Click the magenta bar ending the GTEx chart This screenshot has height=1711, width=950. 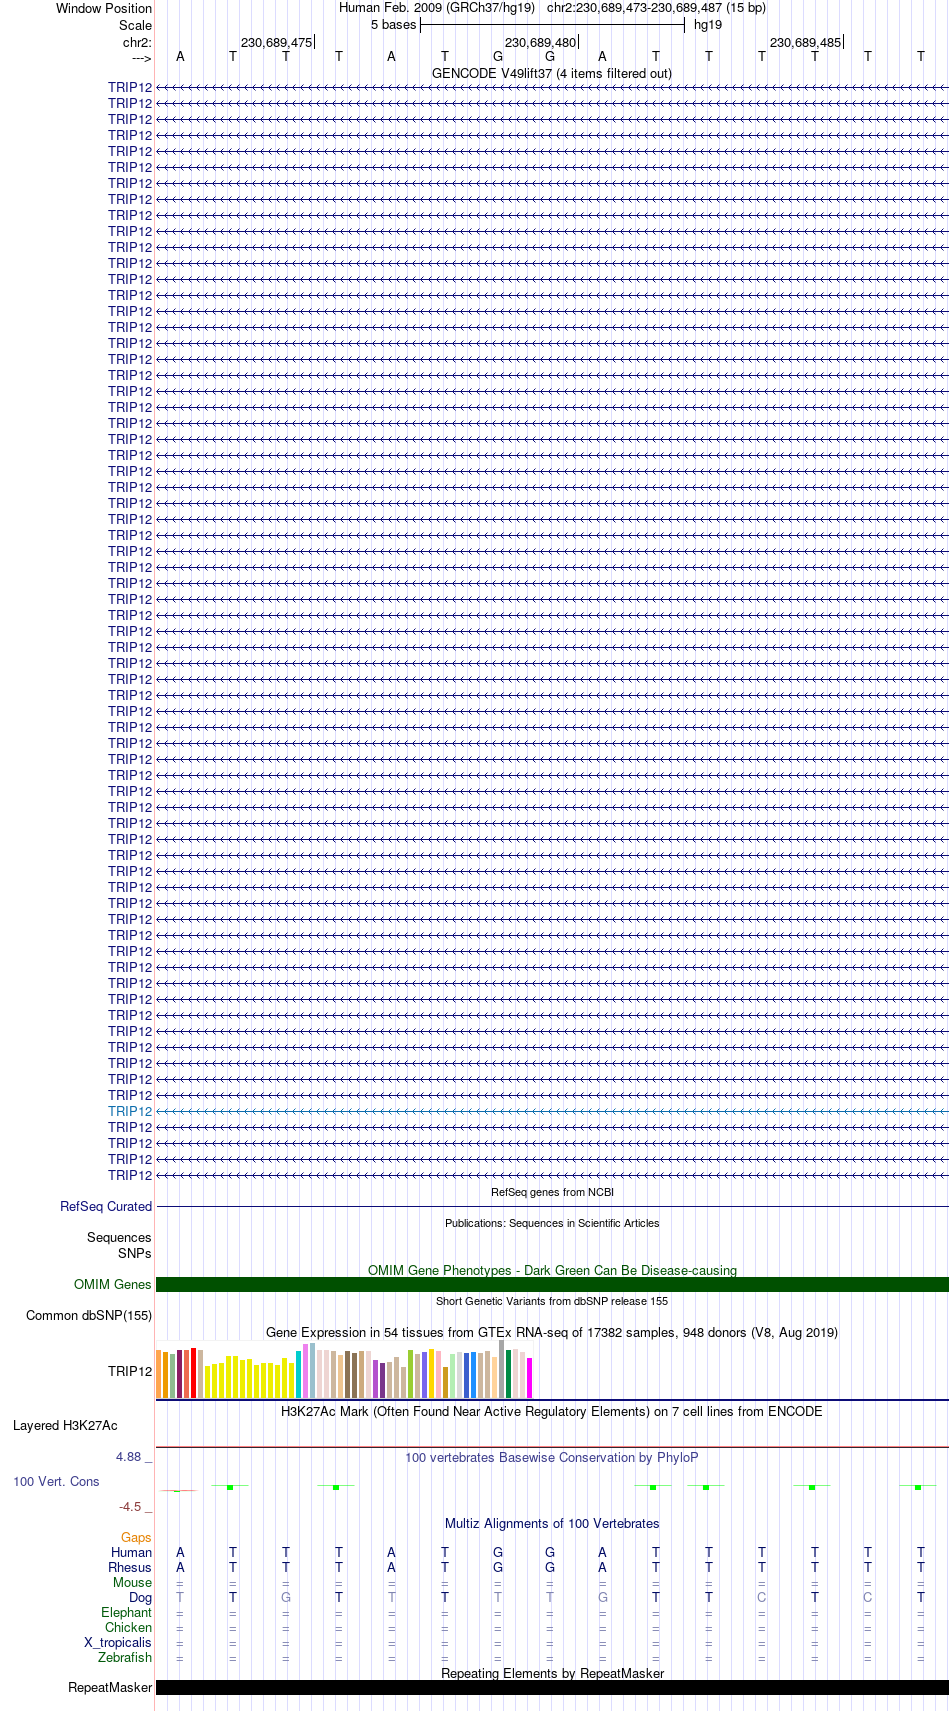(530, 1378)
